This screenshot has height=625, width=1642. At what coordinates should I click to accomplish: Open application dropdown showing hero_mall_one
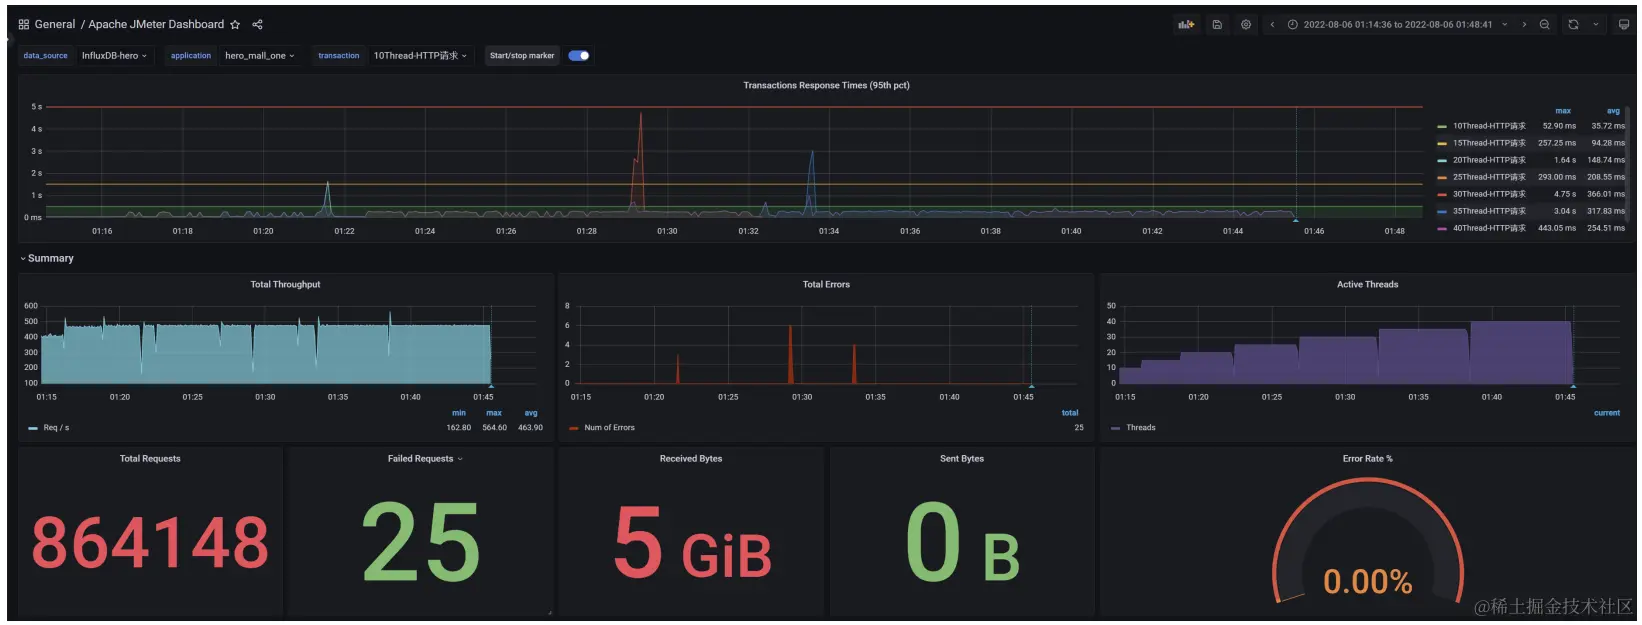(x=260, y=56)
